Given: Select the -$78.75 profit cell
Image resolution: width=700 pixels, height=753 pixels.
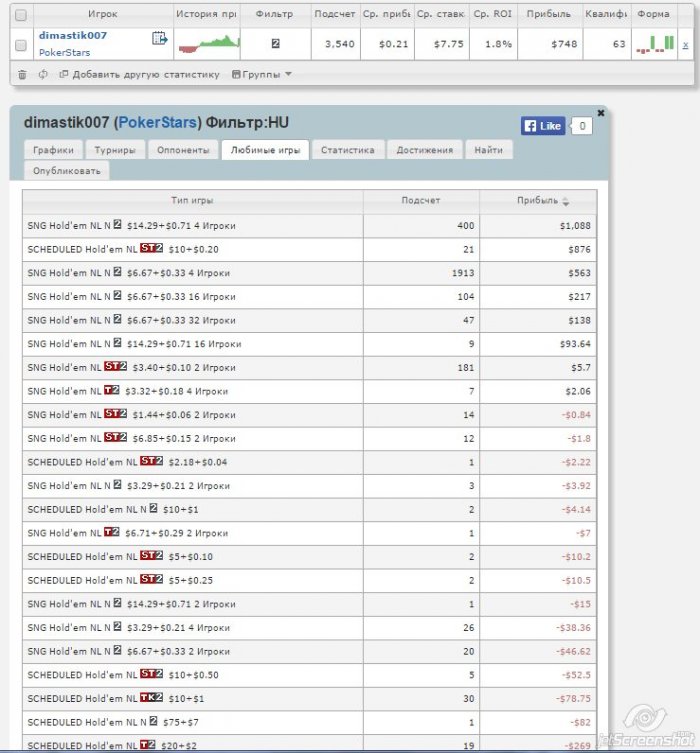Looking at the screenshot, I should [x=538, y=699].
